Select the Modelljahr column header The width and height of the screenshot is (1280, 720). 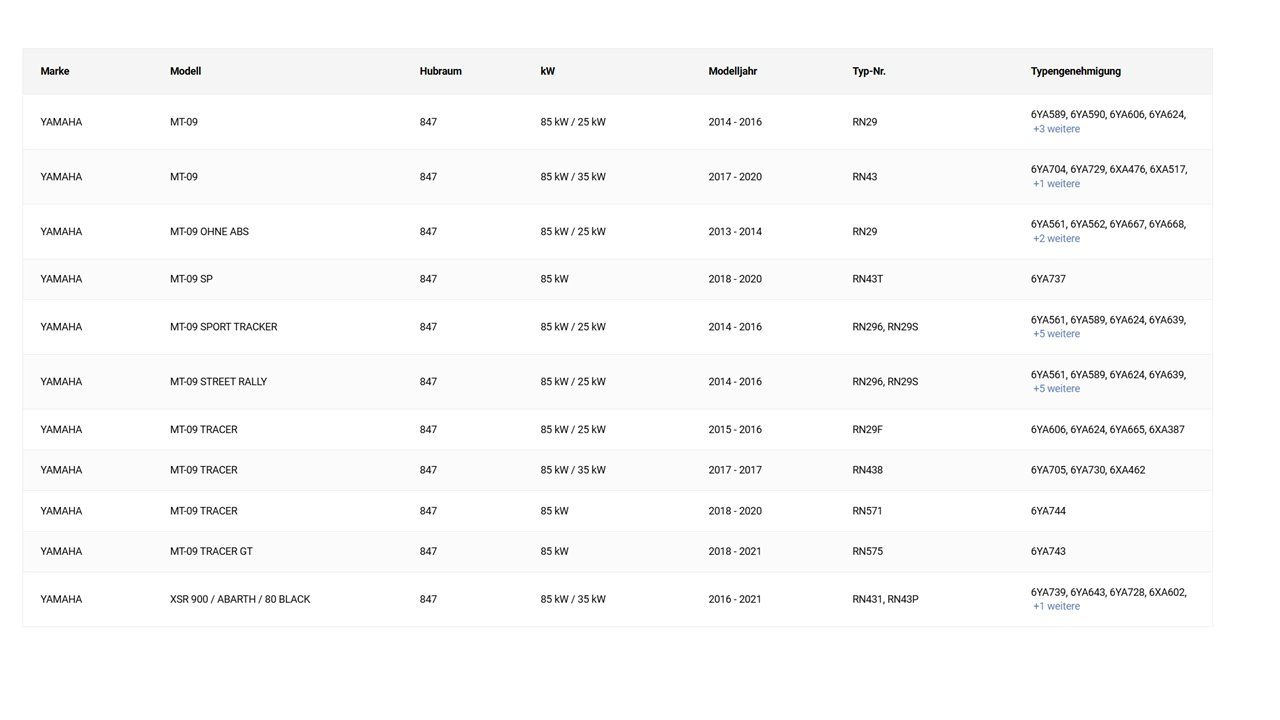[732, 71]
